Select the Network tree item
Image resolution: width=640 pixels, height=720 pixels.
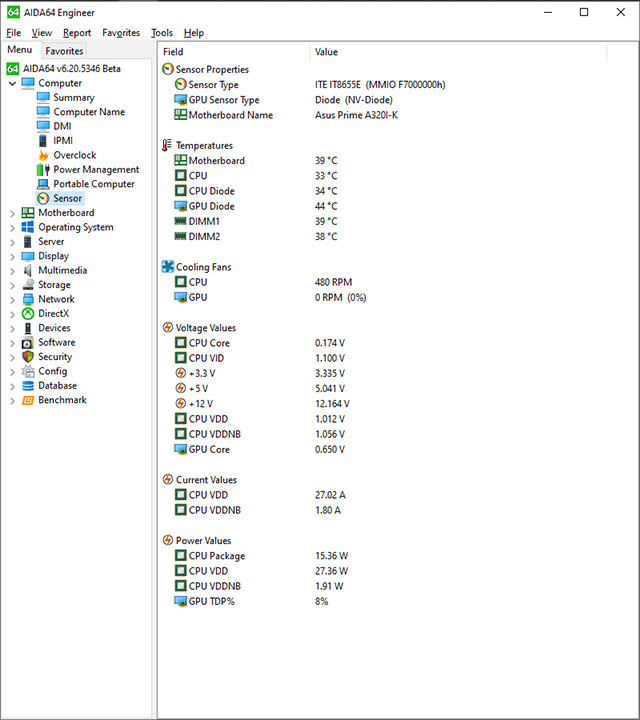56,299
